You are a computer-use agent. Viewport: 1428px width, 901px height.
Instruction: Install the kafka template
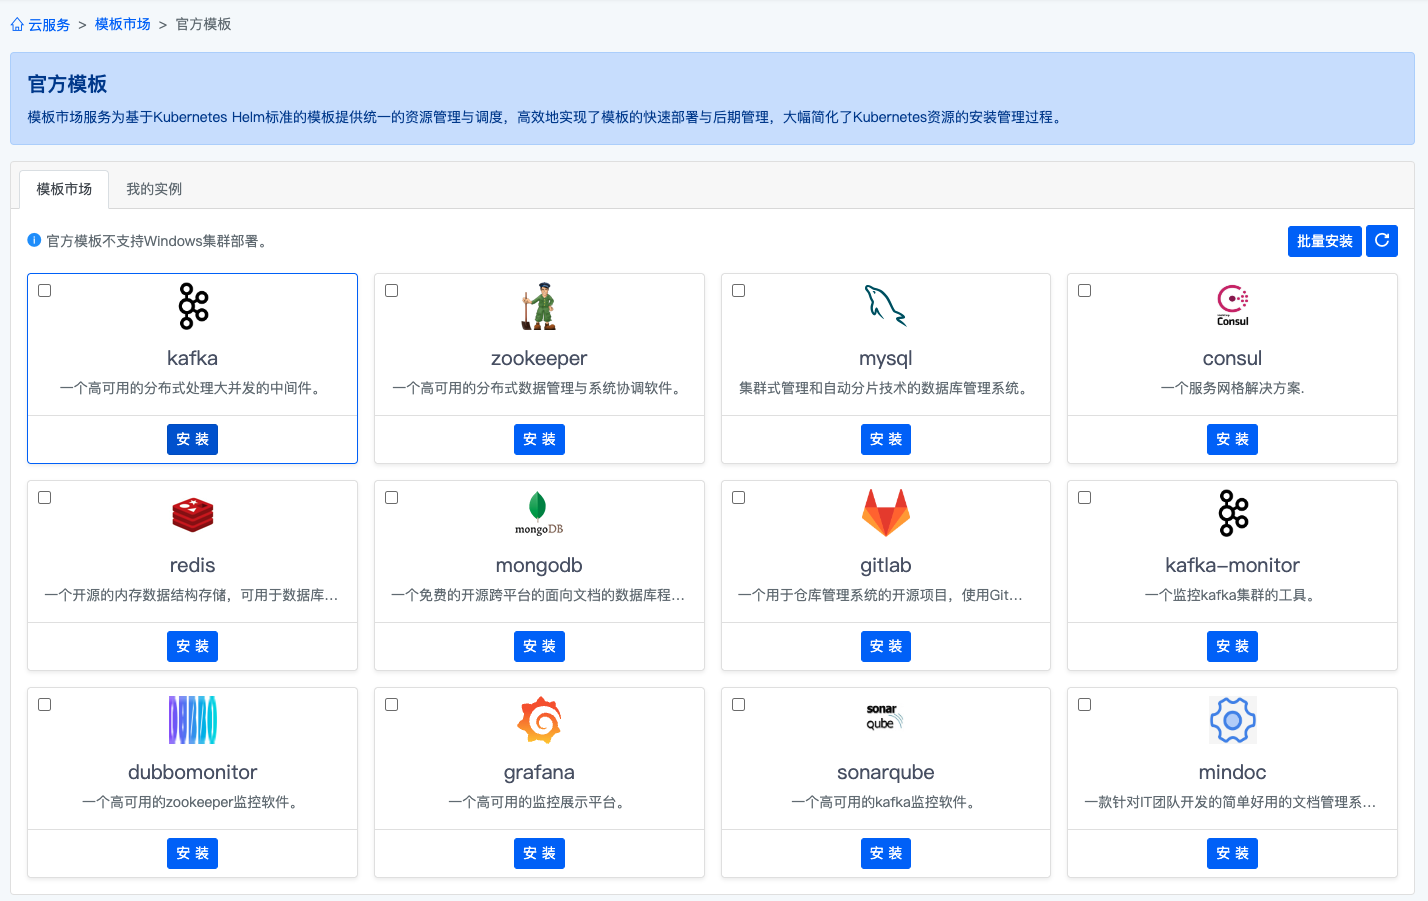tap(193, 439)
